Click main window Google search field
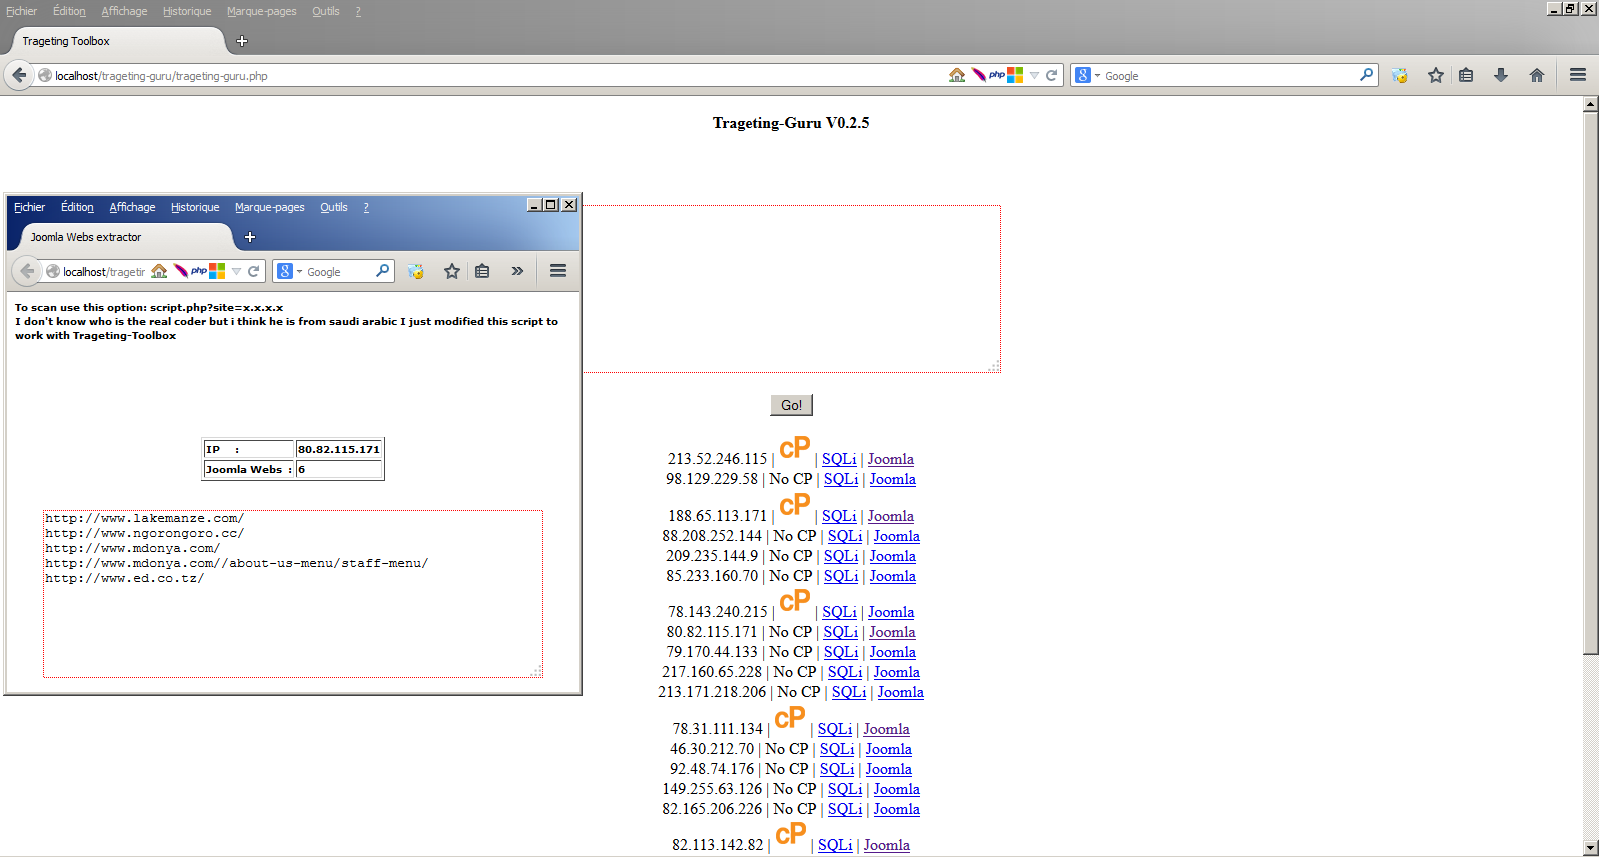 pyautogui.click(x=1229, y=75)
